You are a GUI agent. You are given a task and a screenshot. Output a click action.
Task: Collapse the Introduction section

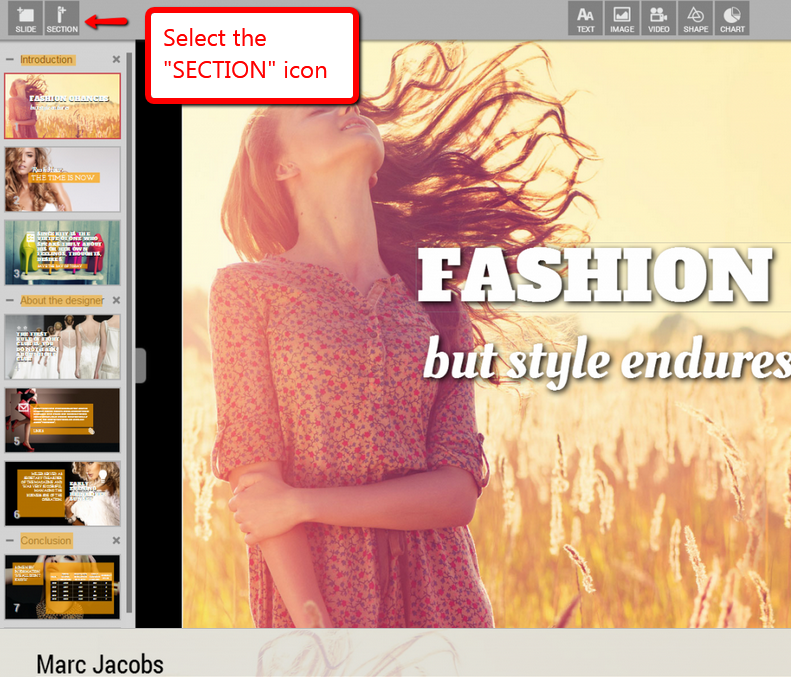click(x=10, y=60)
